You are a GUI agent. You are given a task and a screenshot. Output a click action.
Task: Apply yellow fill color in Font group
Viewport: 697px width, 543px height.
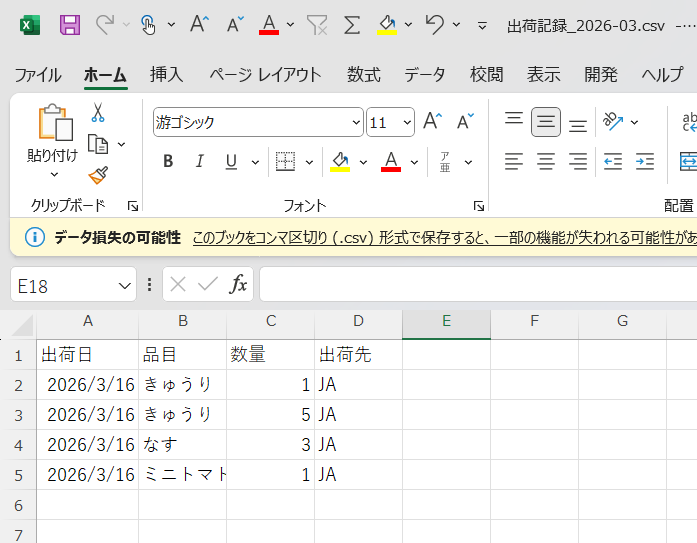pyautogui.click(x=340, y=162)
